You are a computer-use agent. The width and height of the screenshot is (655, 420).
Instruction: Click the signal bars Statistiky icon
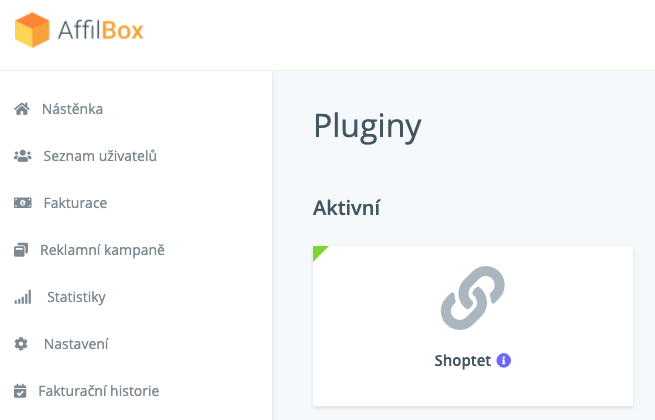(23, 297)
